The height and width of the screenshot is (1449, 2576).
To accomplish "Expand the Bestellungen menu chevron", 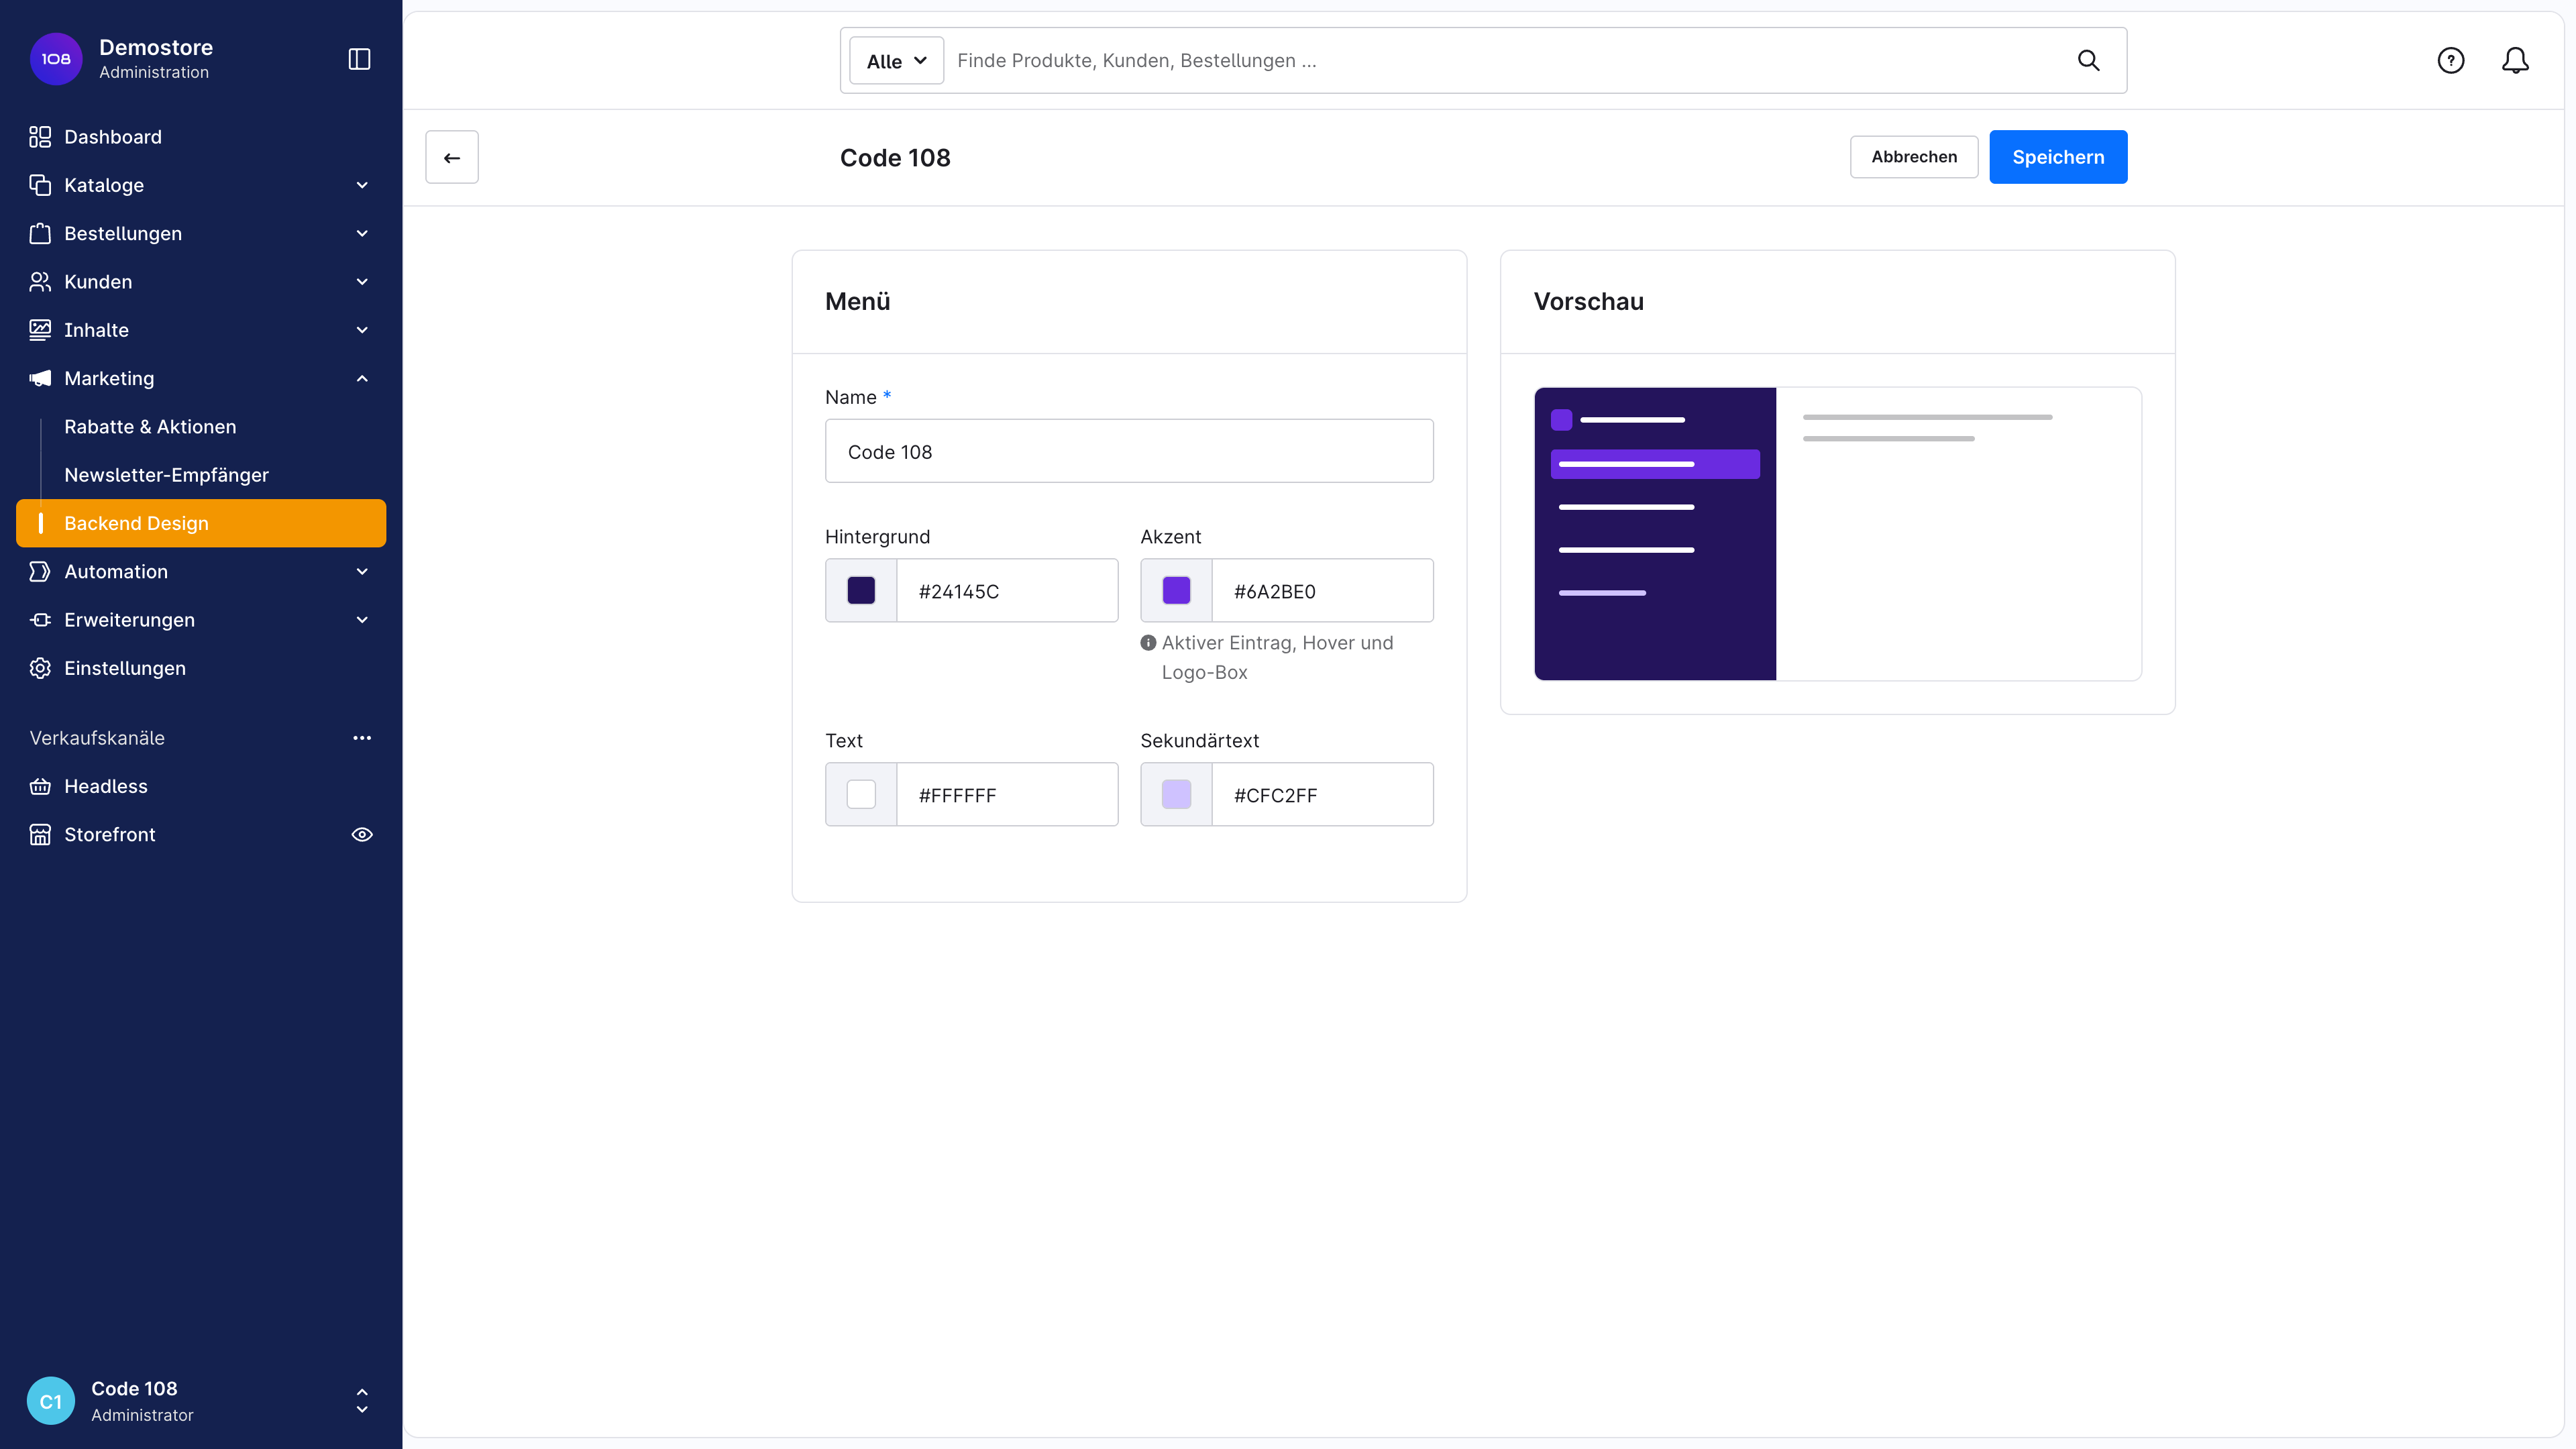I will tap(362, 233).
